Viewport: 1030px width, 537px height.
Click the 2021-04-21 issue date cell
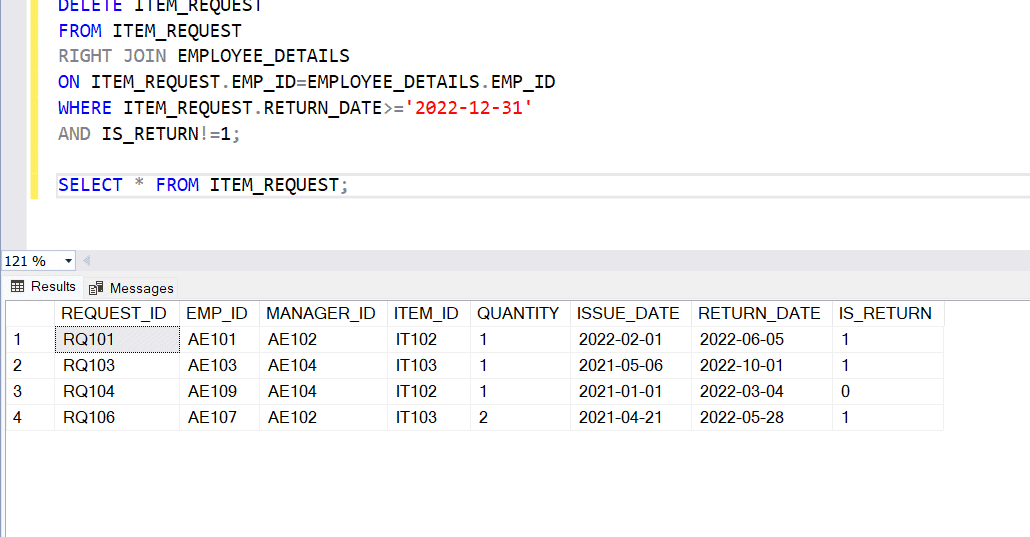pyautogui.click(x=631, y=417)
